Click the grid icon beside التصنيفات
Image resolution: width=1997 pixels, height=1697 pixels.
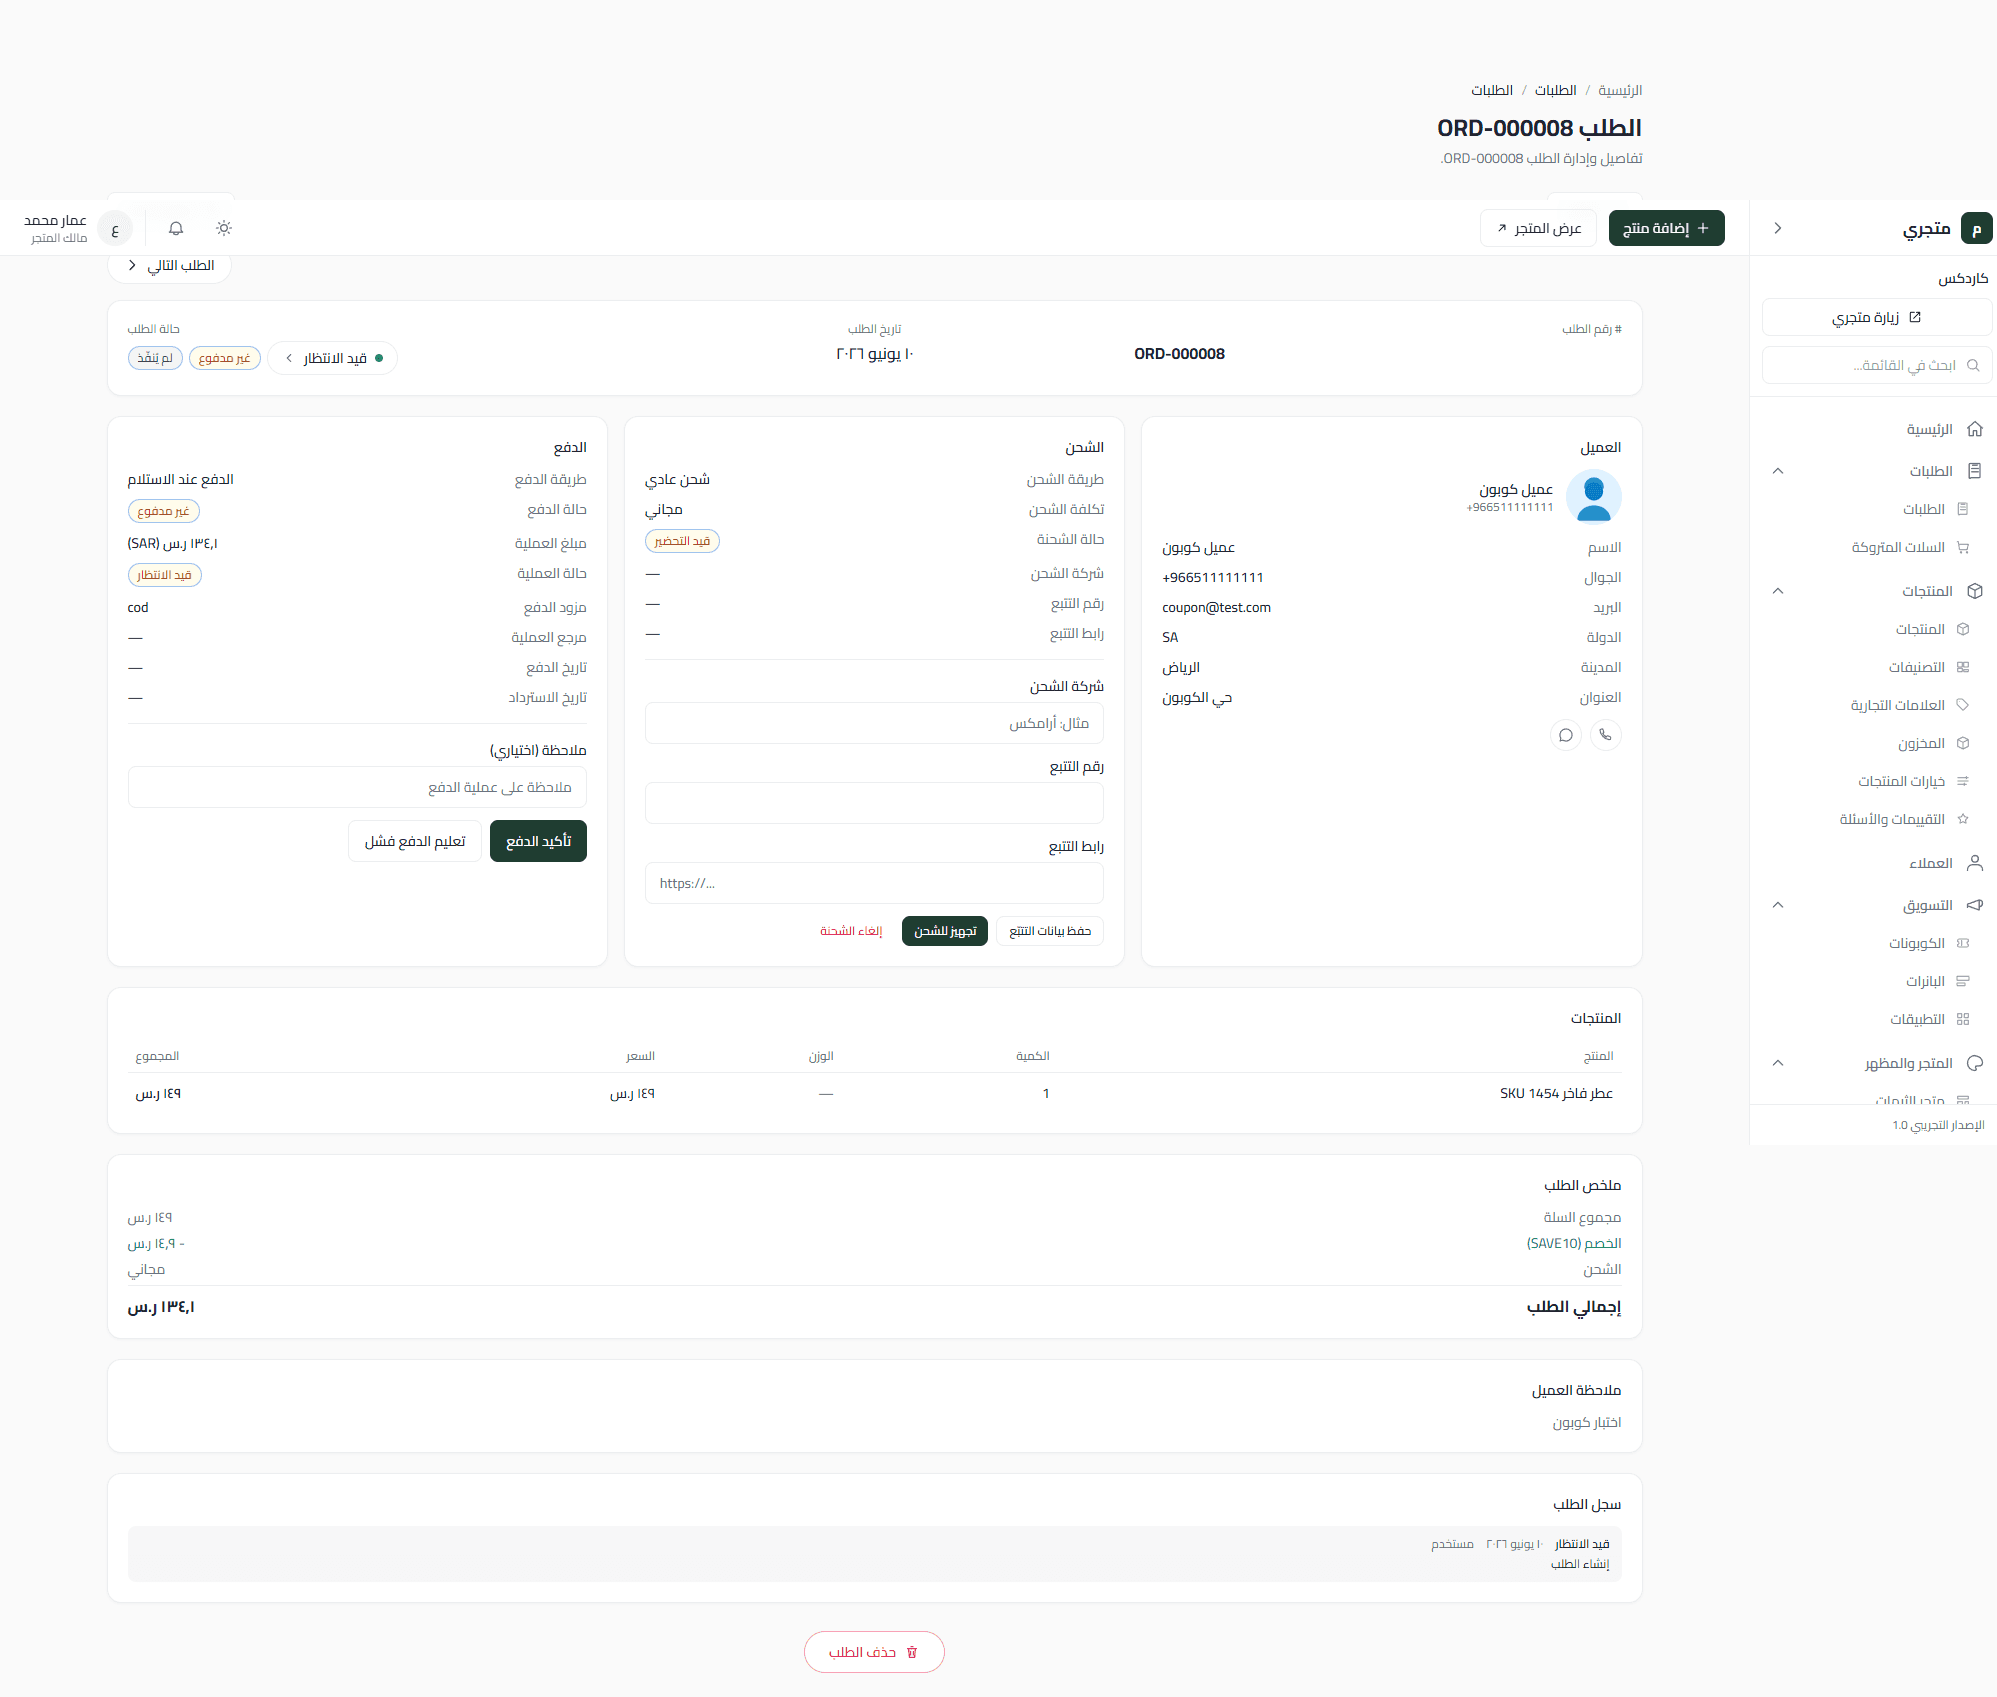tap(1963, 667)
